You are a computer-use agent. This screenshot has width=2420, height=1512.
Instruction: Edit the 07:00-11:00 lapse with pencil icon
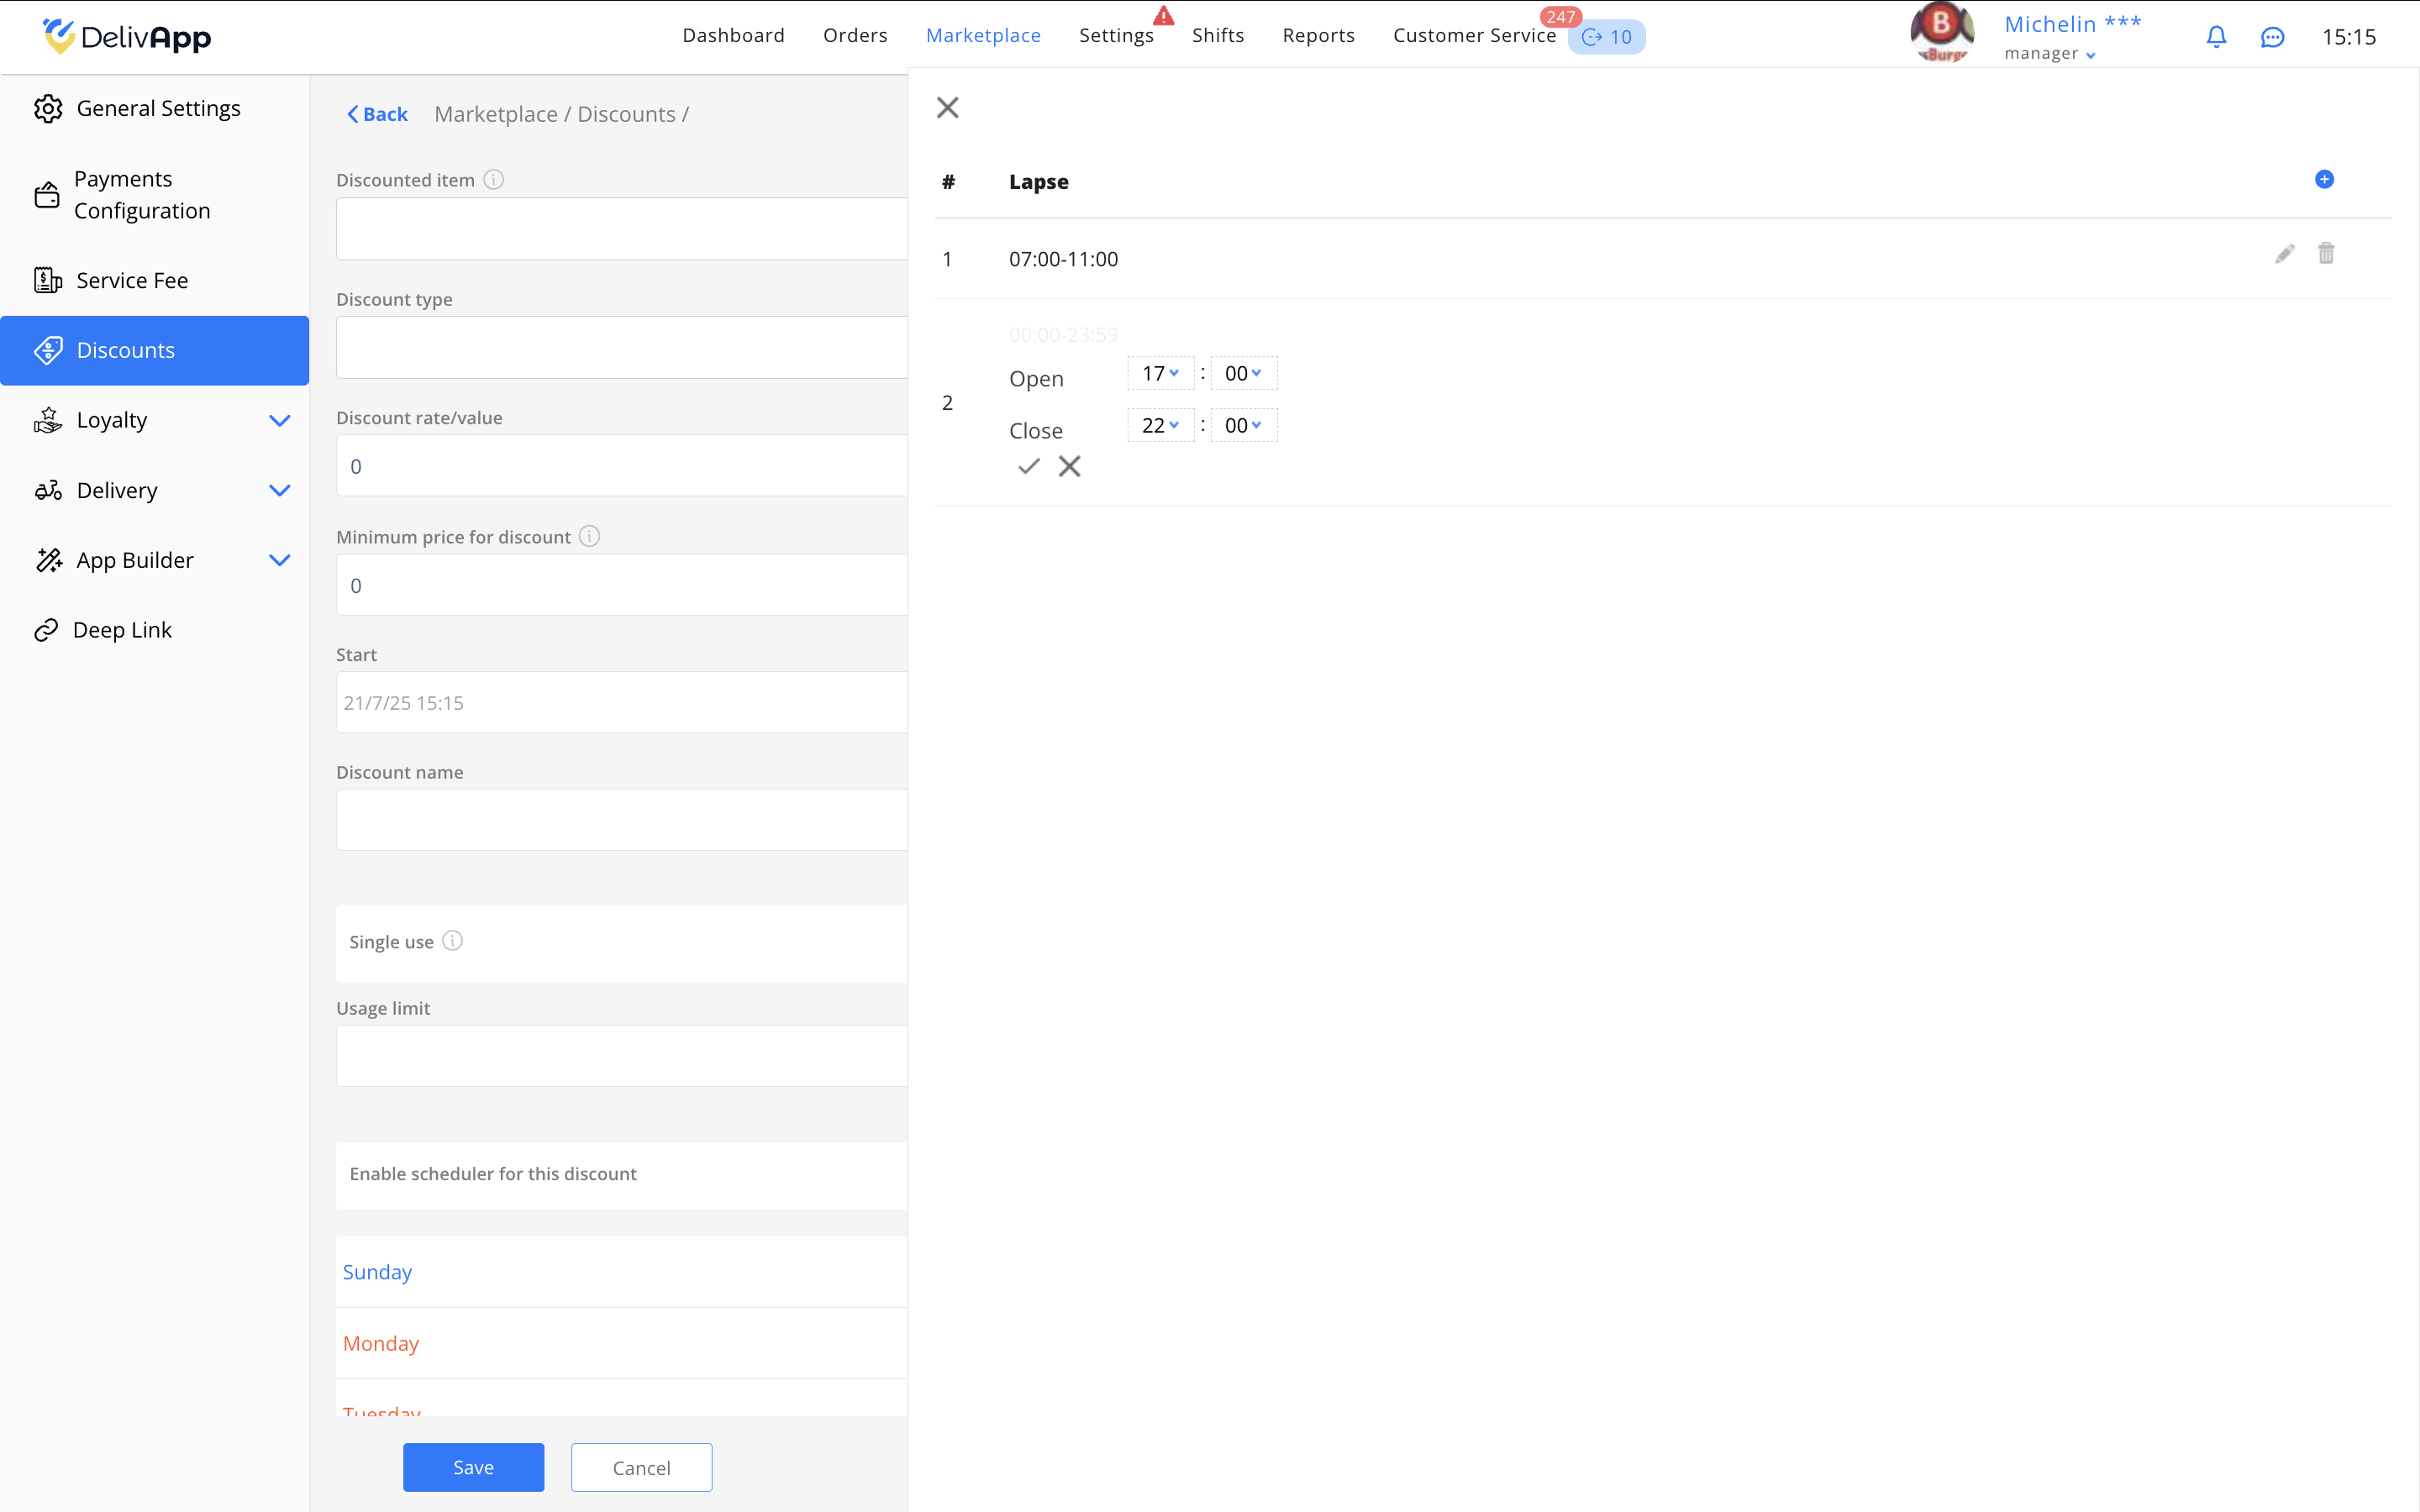tap(2284, 254)
